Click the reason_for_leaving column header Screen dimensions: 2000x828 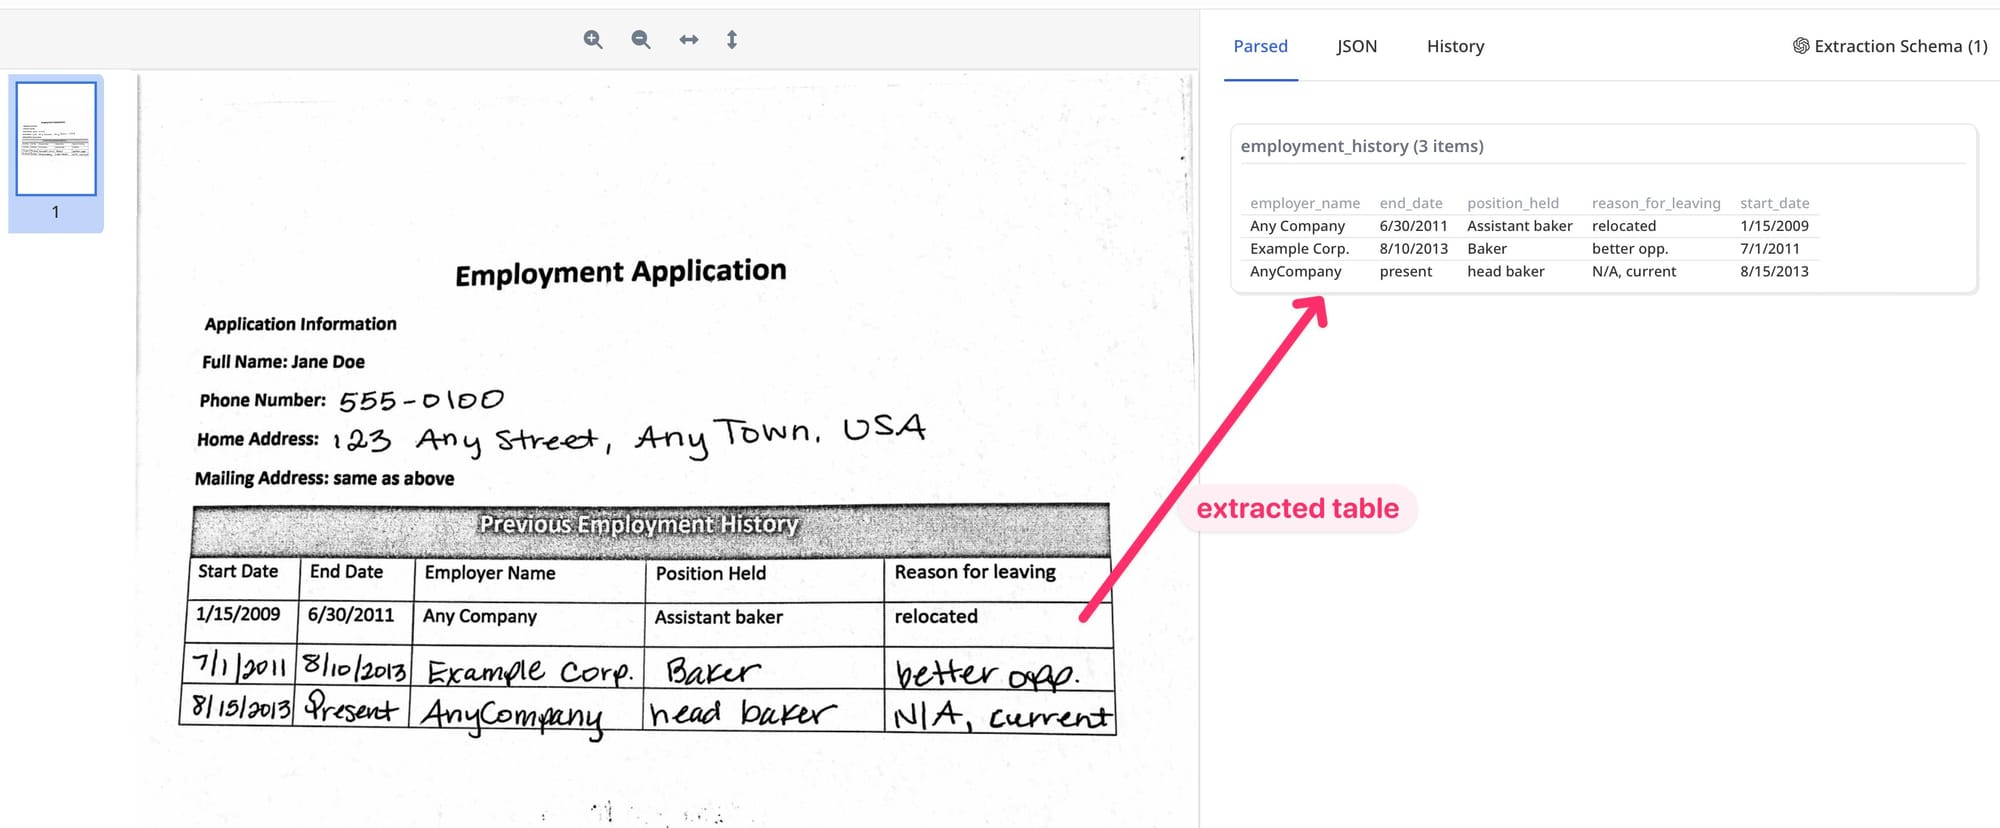1655,203
